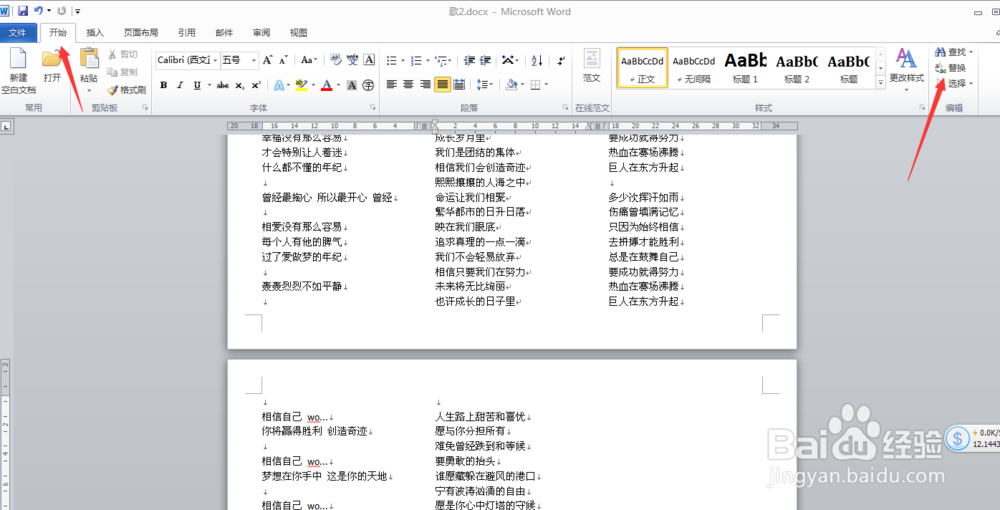Apply red font color
Screen dimensions: 1000x510
pos(327,85)
